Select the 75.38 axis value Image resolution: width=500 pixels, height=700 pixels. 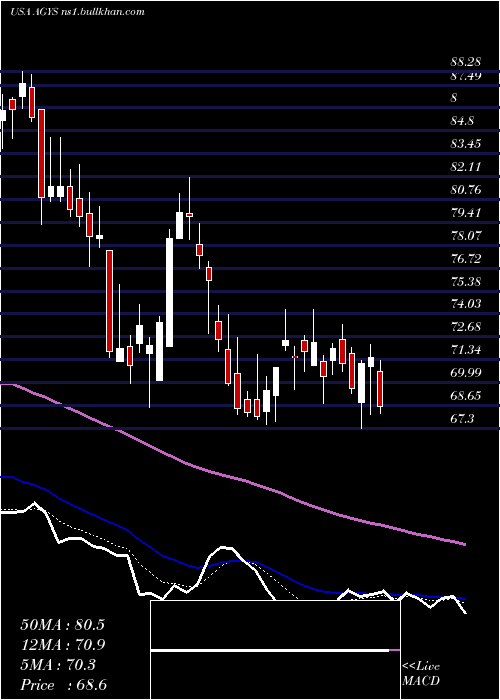(x=466, y=282)
